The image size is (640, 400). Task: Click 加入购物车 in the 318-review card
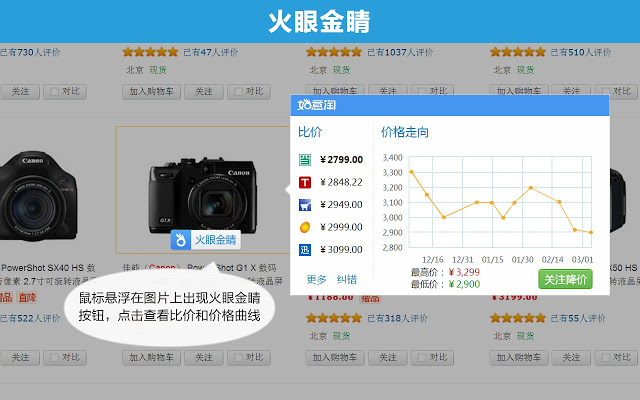335,358
